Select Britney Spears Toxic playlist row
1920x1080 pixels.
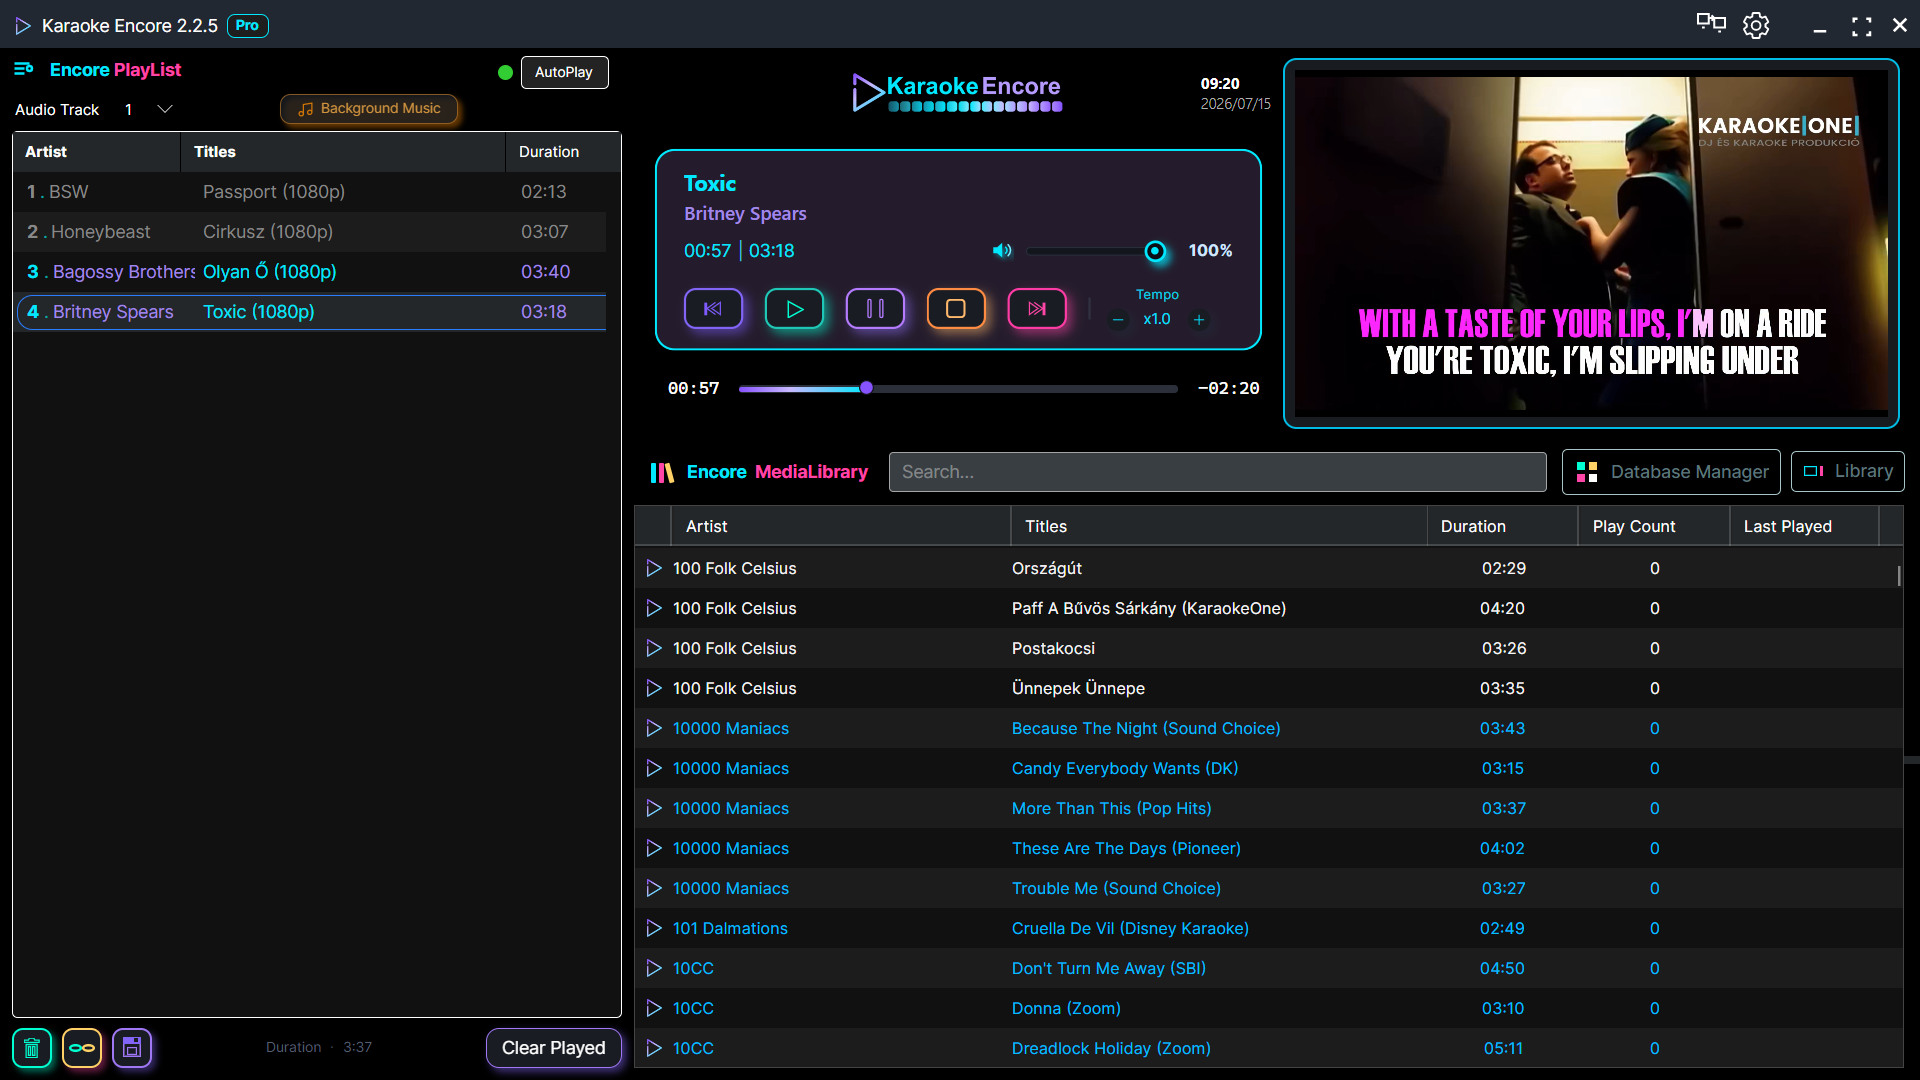click(310, 312)
